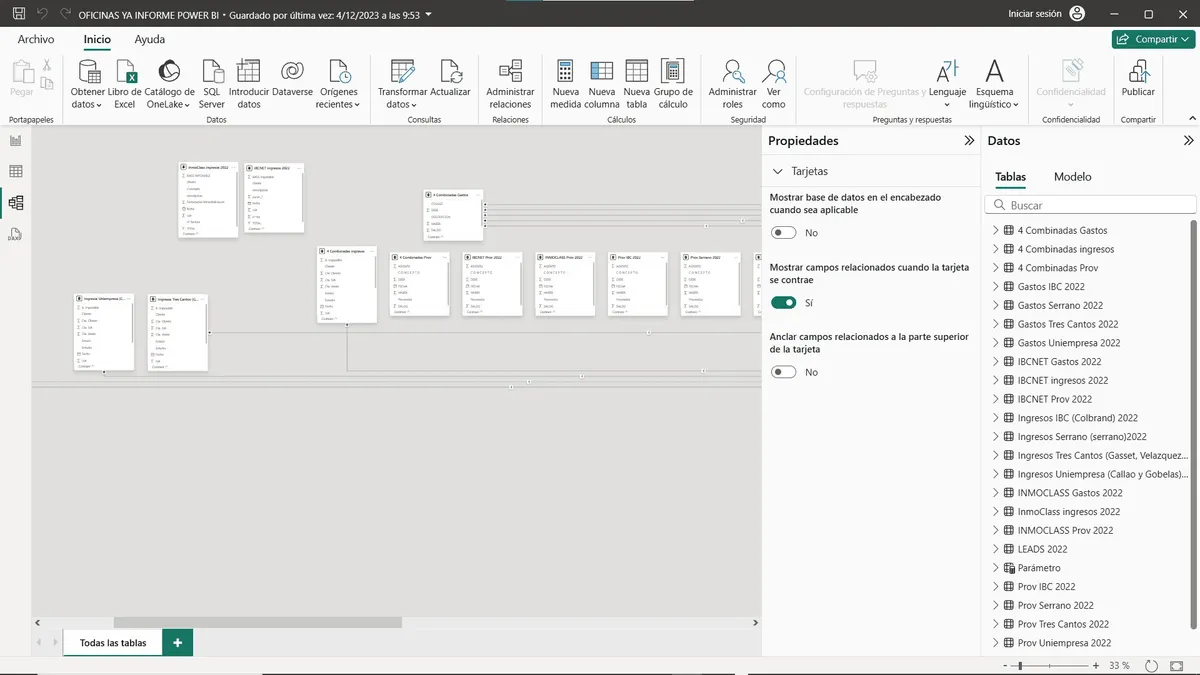1200x675 pixels.
Task: Save the file with the disk icon
Action: point(19,14)
